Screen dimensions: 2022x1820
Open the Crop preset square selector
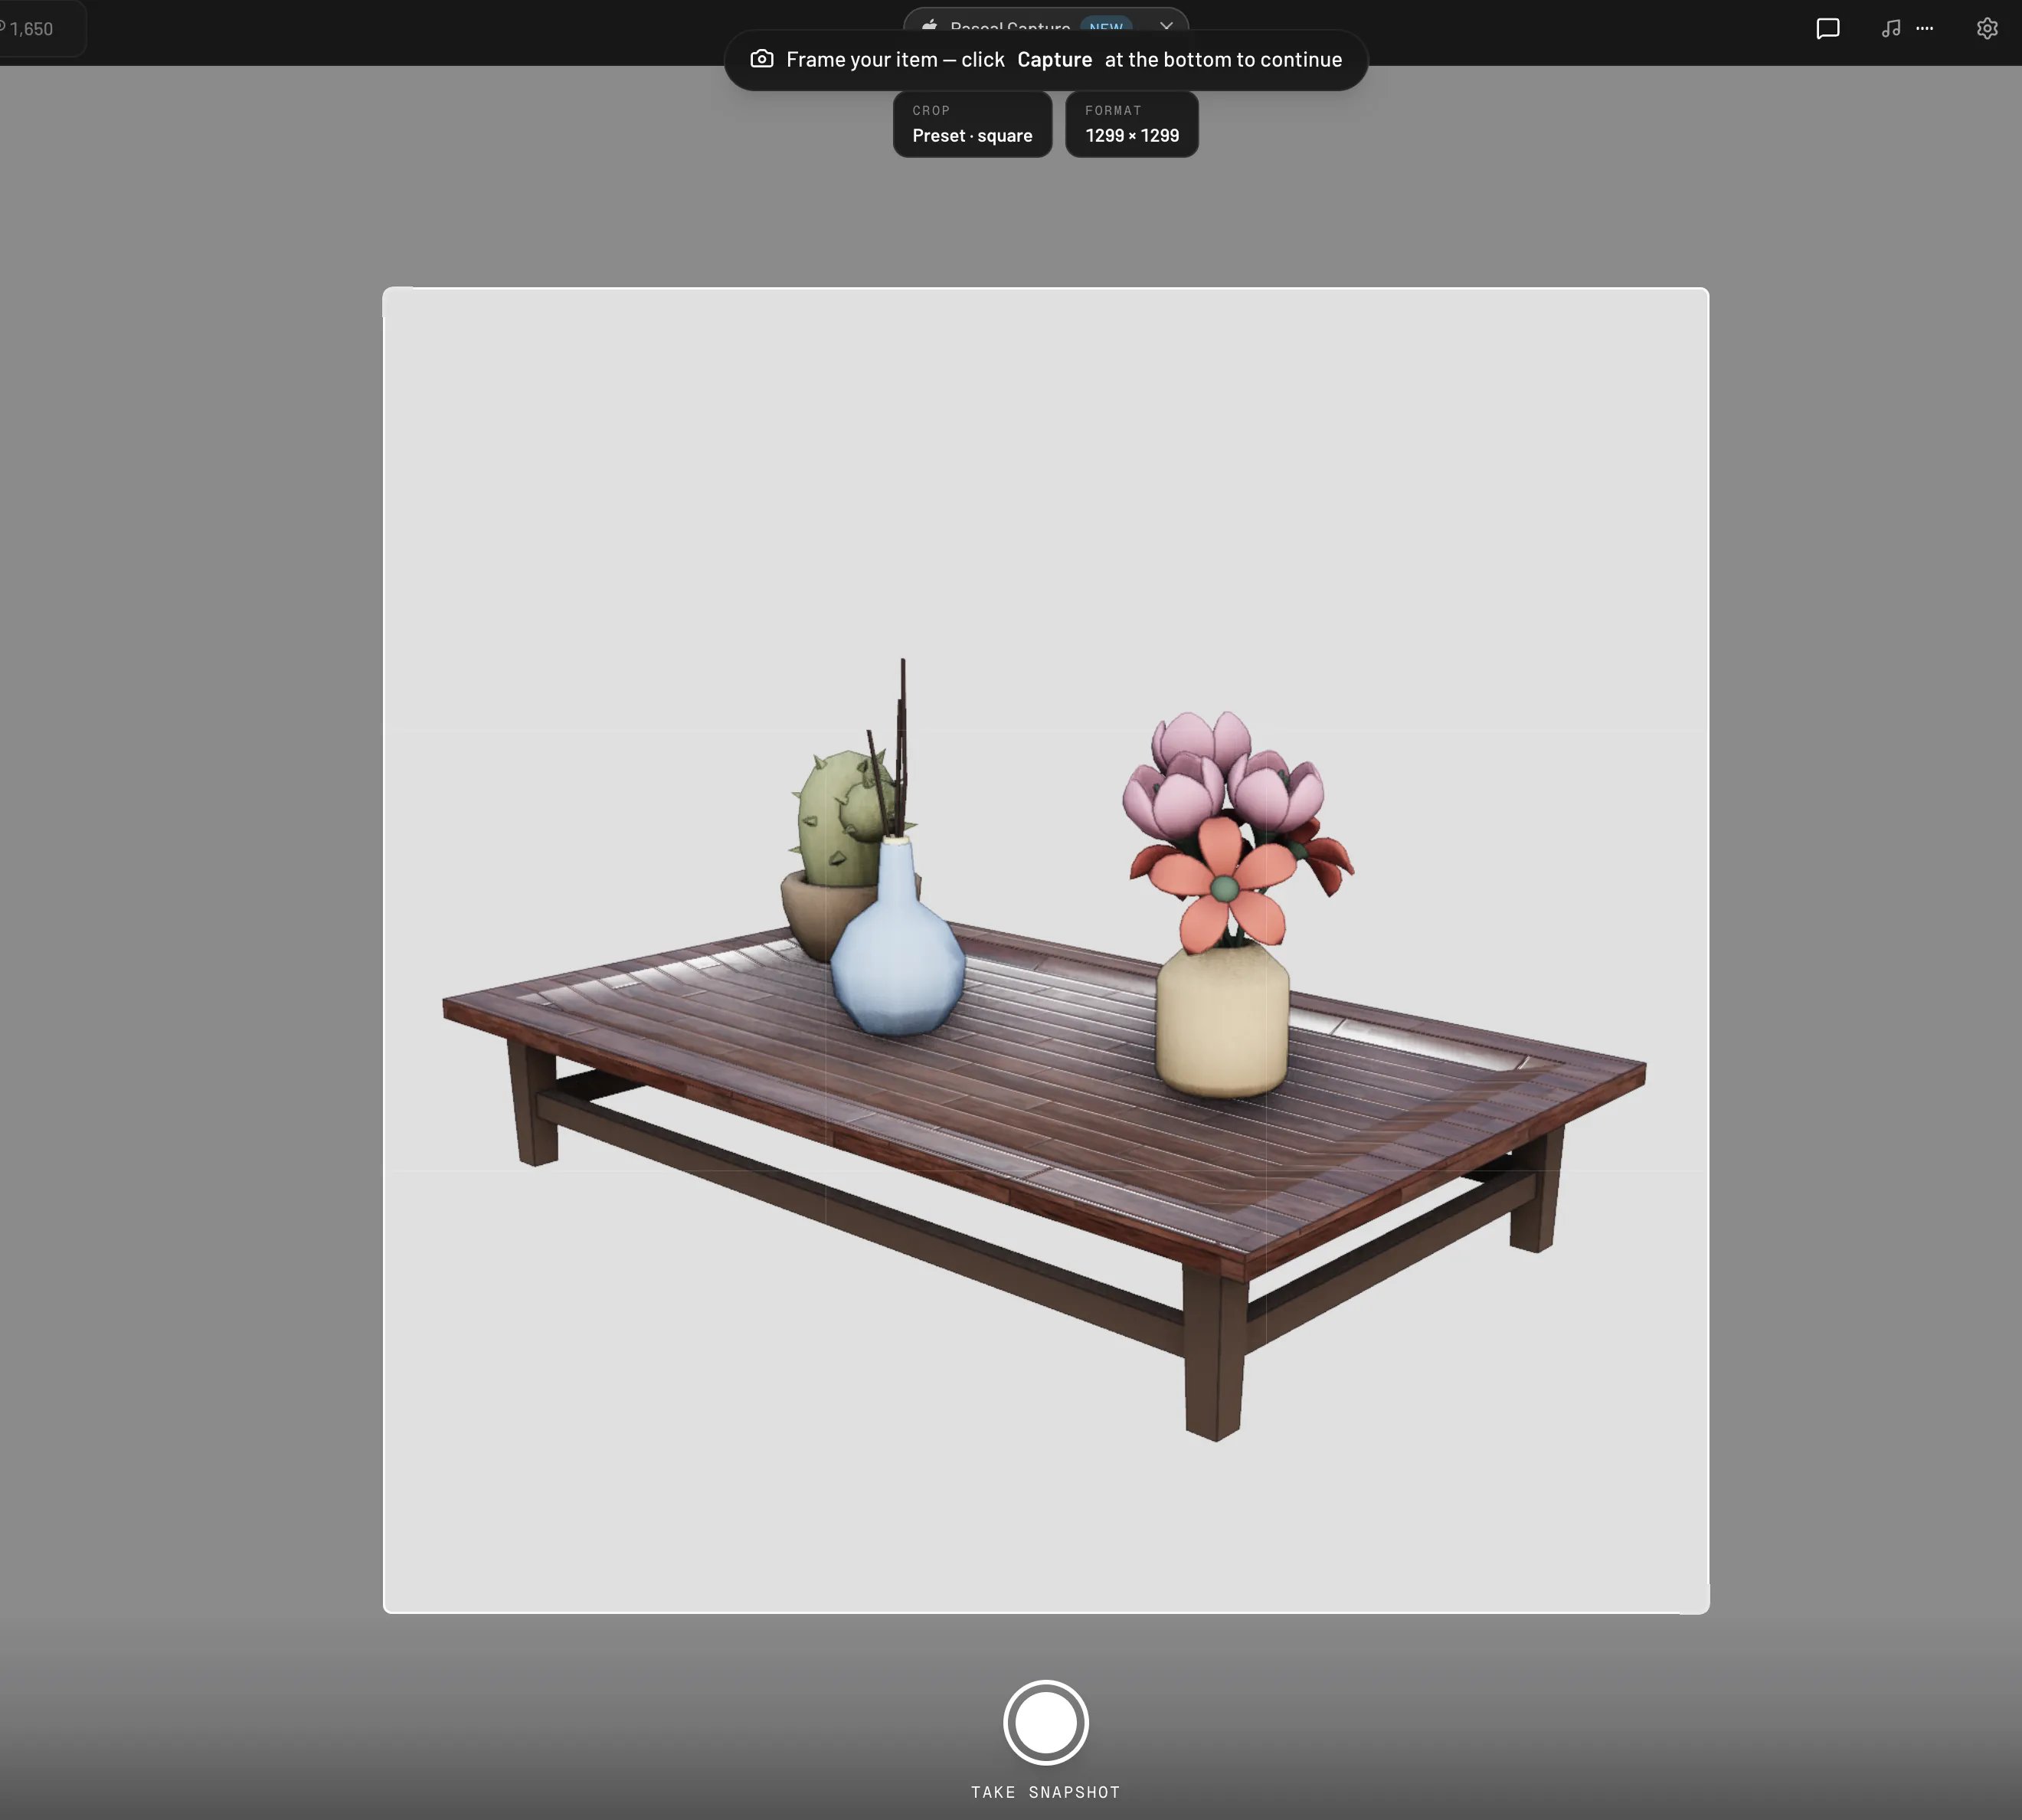[972, 124]
